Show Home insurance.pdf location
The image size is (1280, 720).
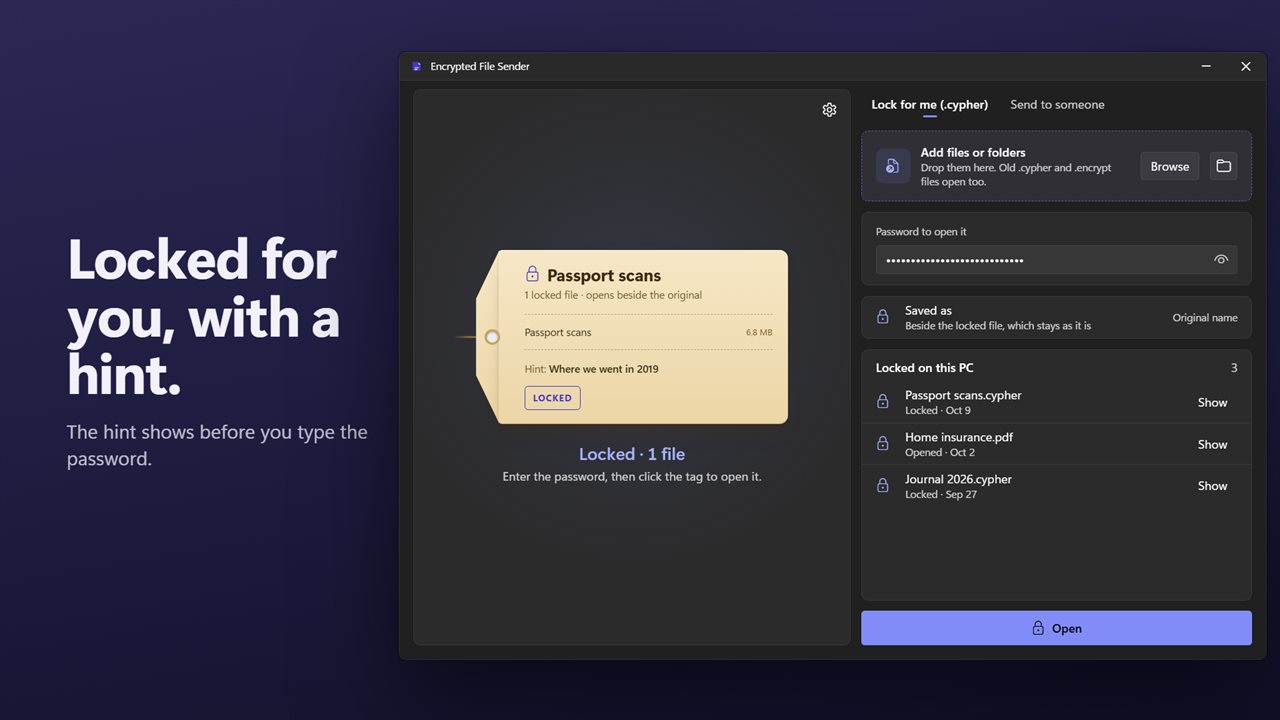[1212, 445]
